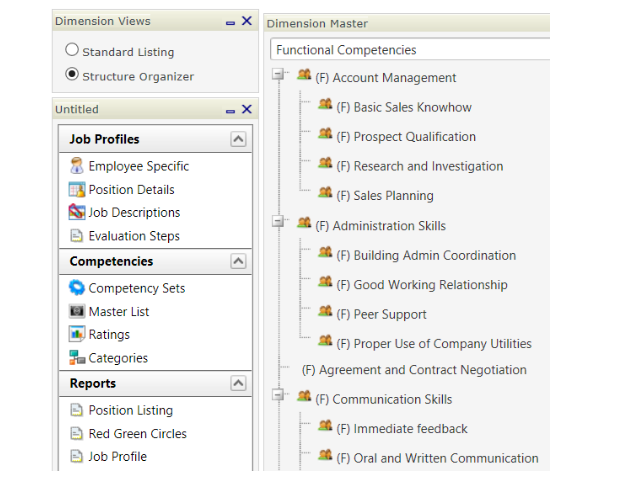Click the Employee Specific person icon

pos(77,166)
